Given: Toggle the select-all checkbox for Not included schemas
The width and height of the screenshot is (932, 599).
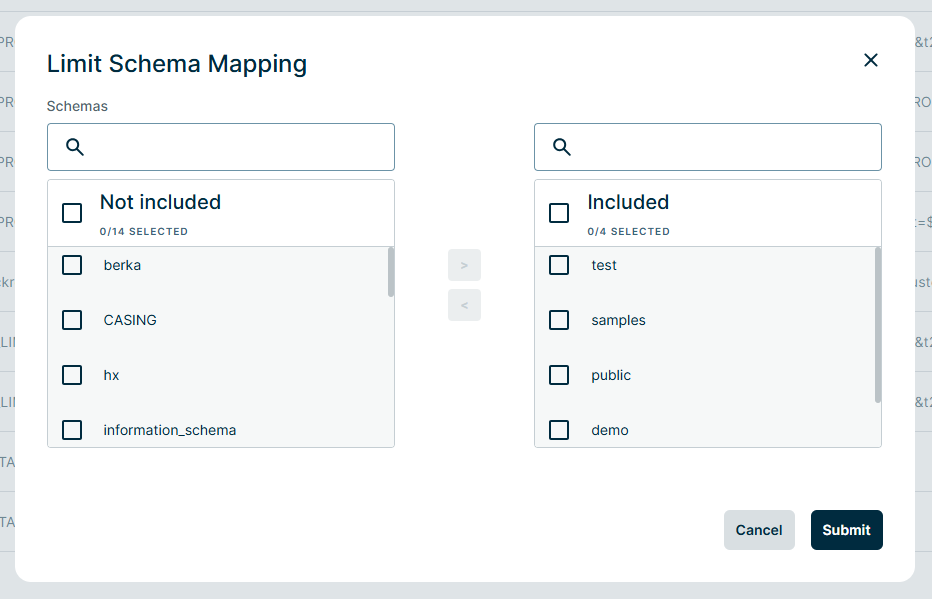Looking at the screenshot, I should point(71,213).
